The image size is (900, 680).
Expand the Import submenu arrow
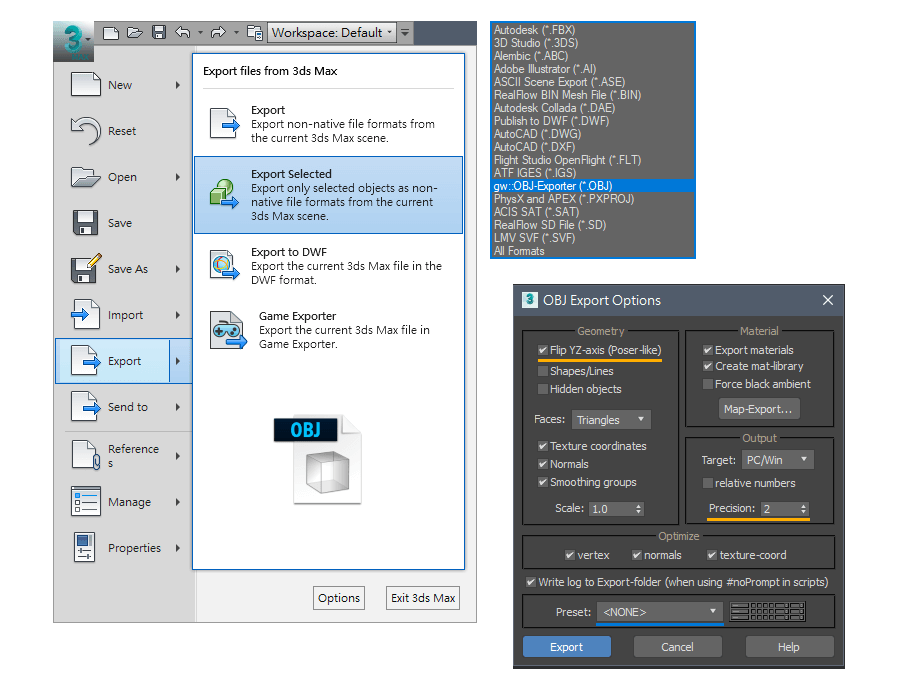[x=178, y=314]
